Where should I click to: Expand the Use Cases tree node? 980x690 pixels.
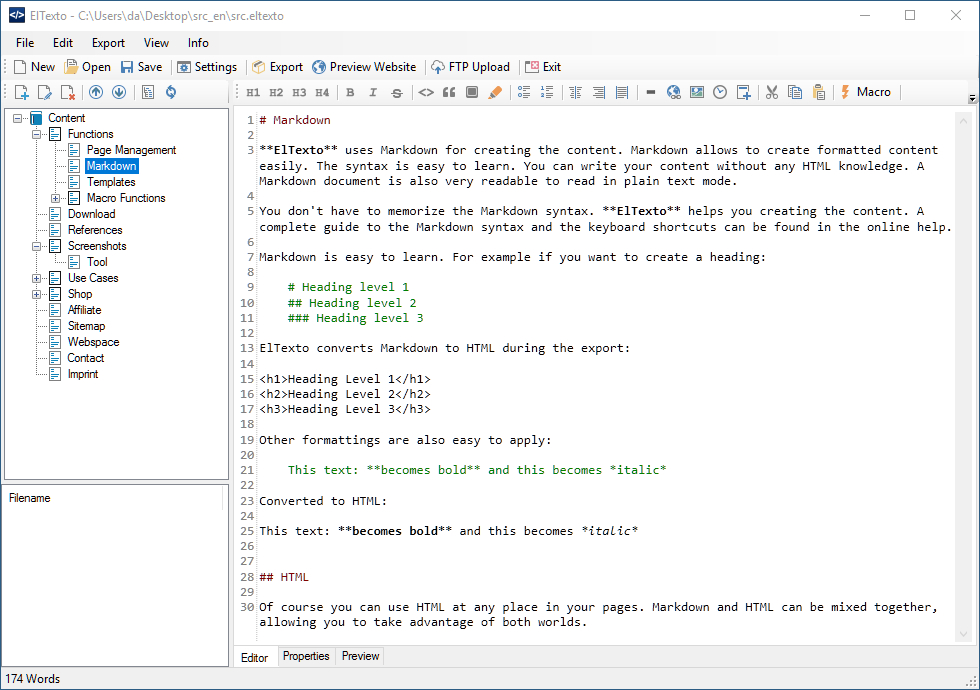(37, 278)
